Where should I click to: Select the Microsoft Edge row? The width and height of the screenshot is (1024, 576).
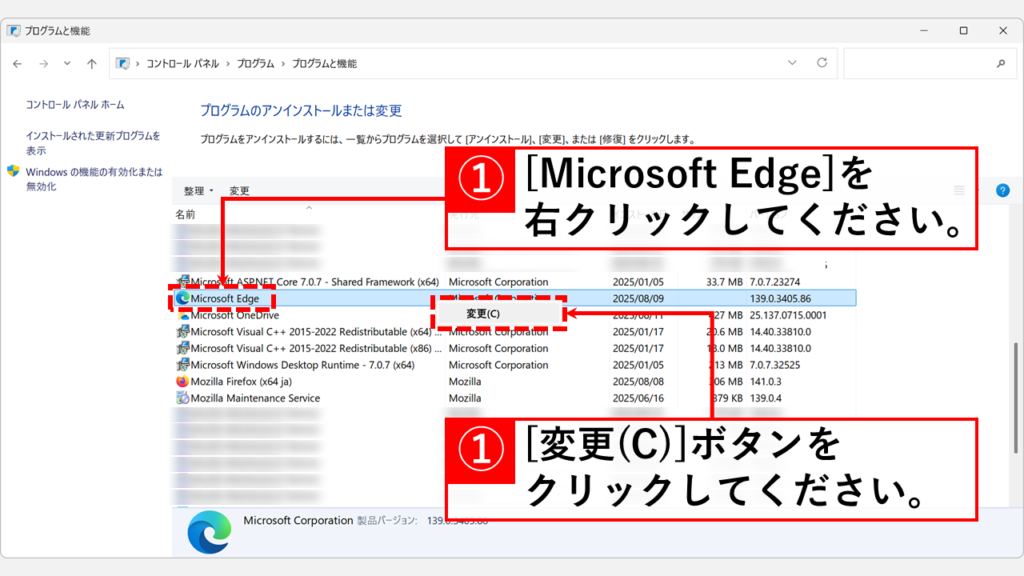click(x=515, y=298)
